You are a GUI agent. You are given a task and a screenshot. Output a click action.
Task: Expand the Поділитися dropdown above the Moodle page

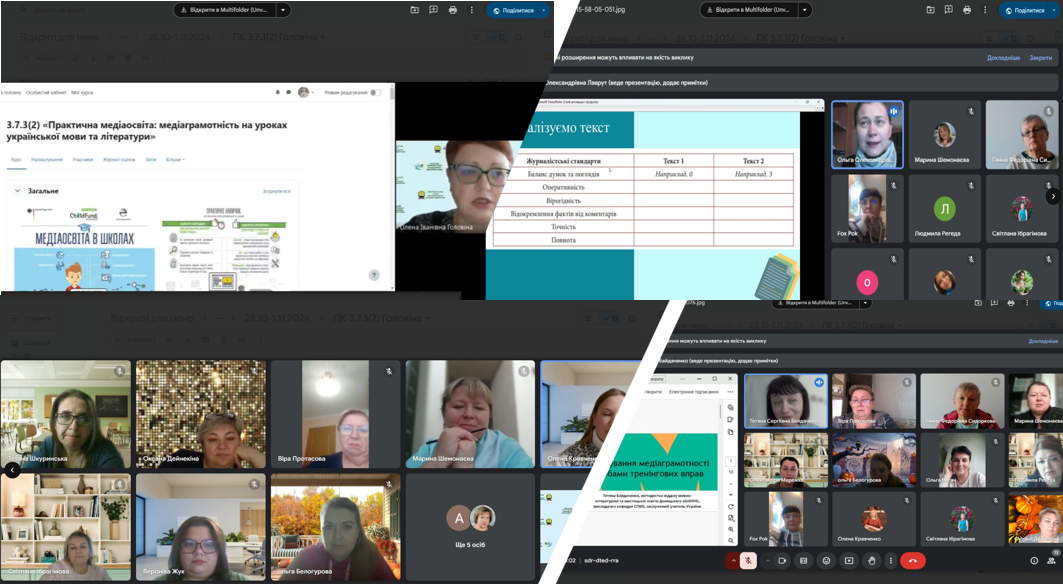(x=544, y=10)
